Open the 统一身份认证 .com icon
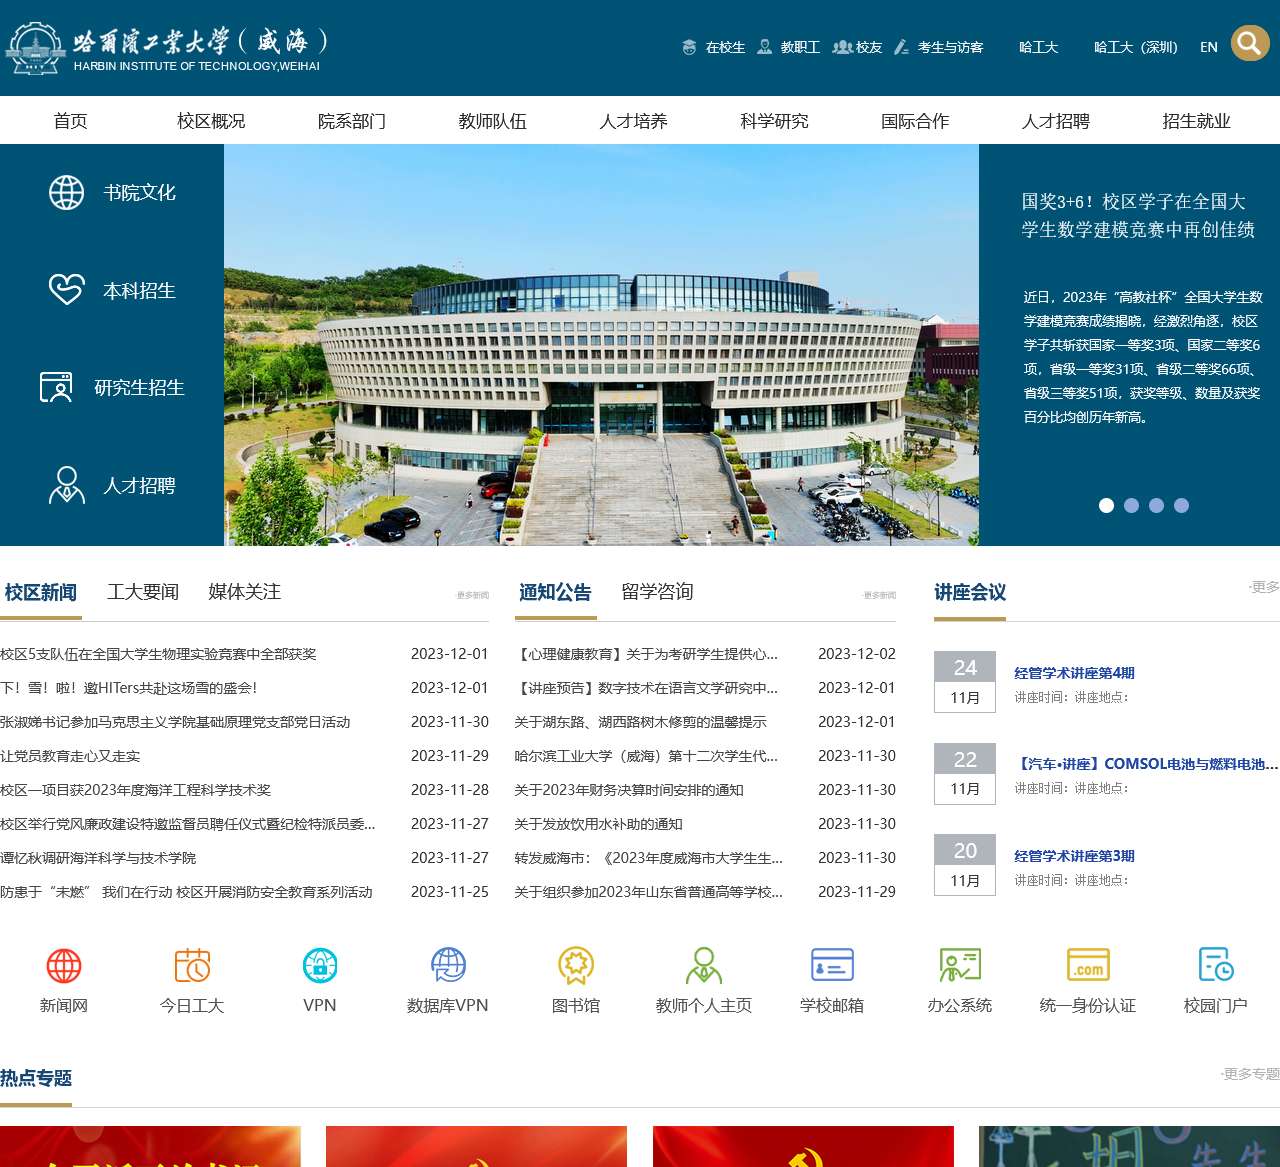 (1088, 966)
